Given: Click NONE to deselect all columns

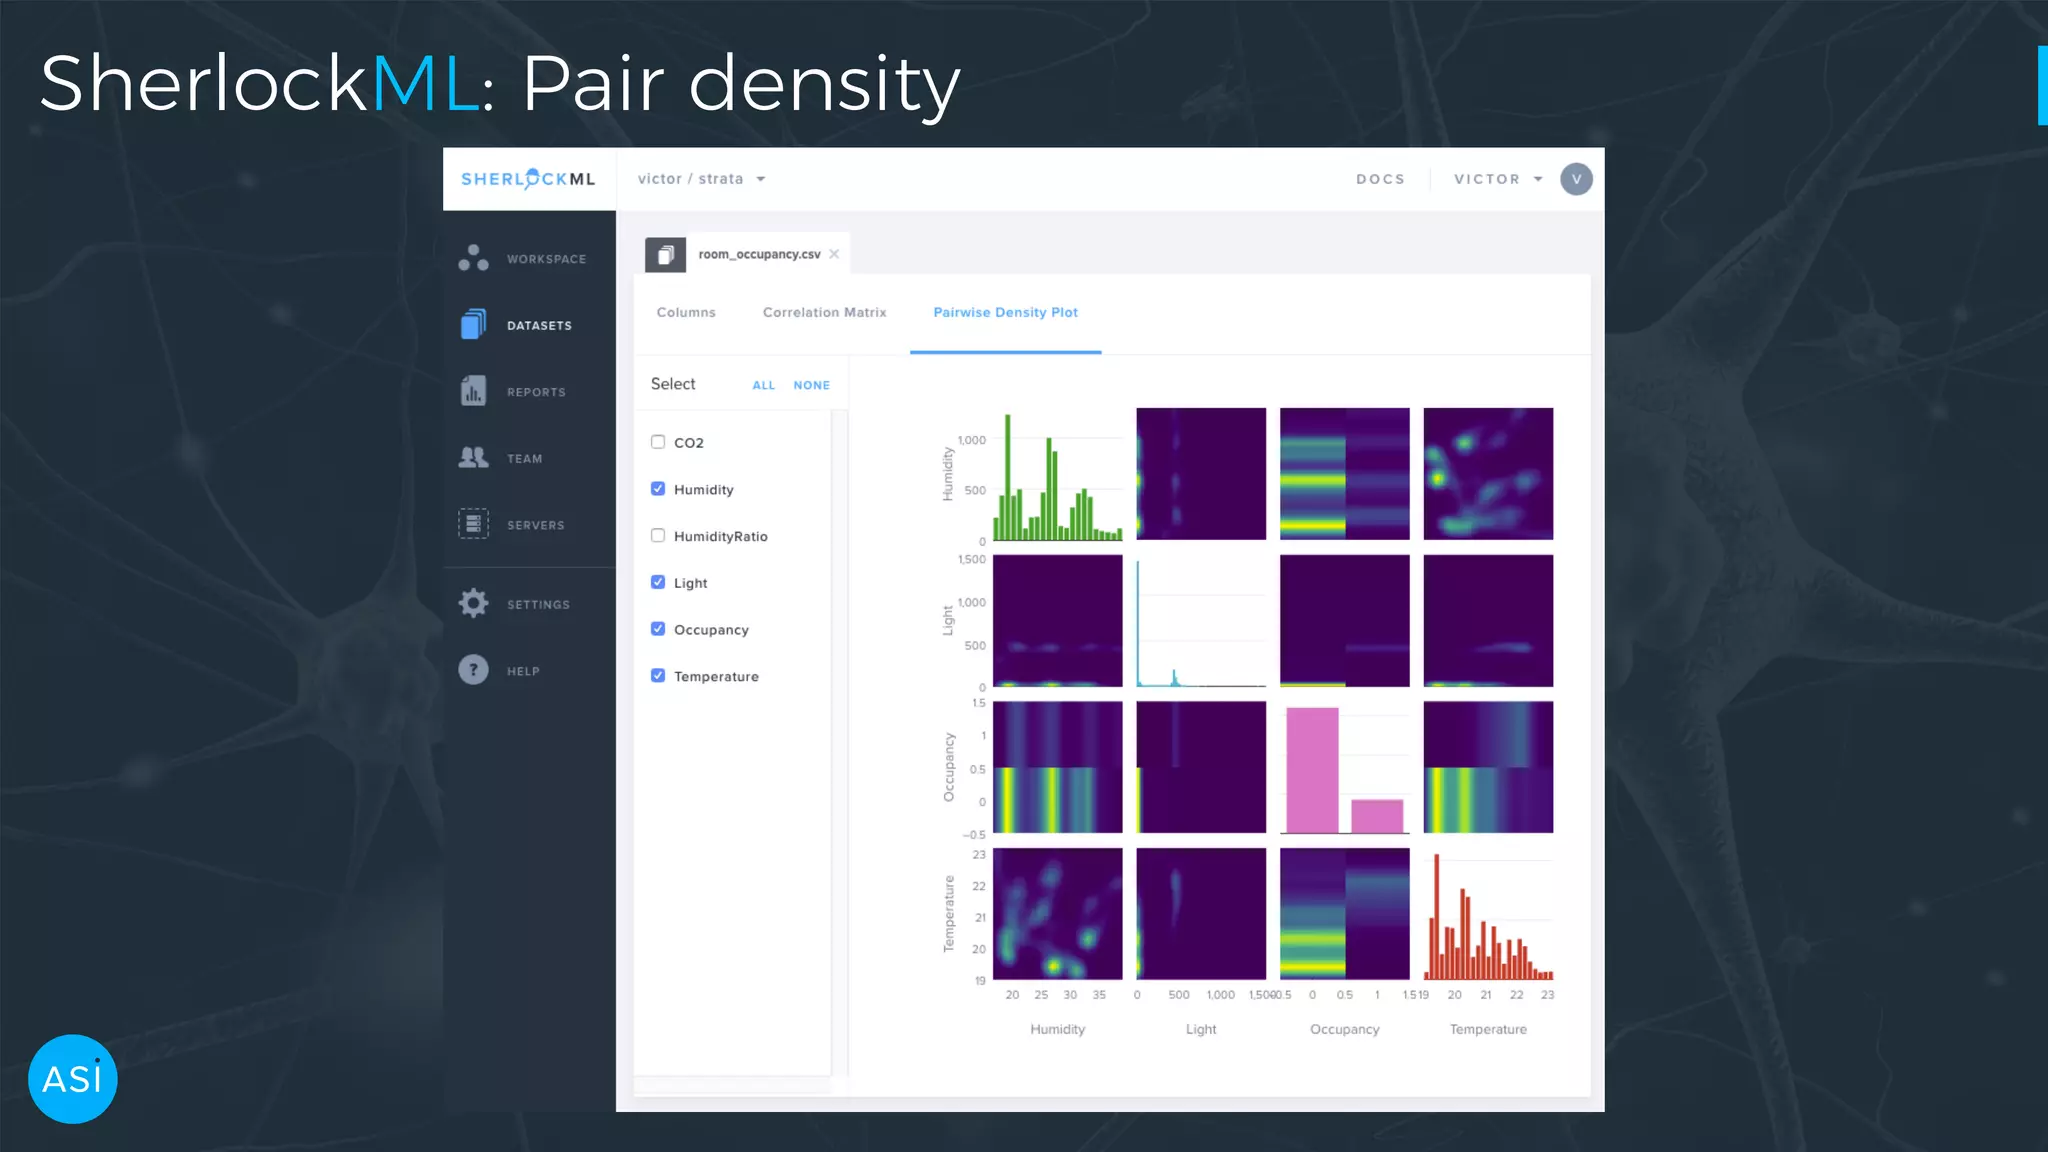Looking at the screenshot, I should (811, 385).
